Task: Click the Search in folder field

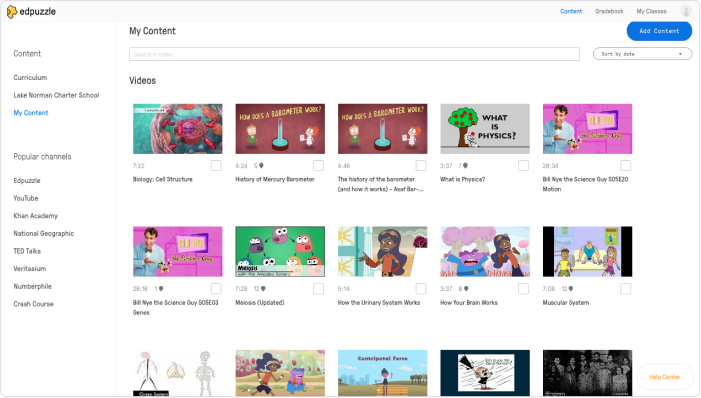Action: (x=354, y=54)
